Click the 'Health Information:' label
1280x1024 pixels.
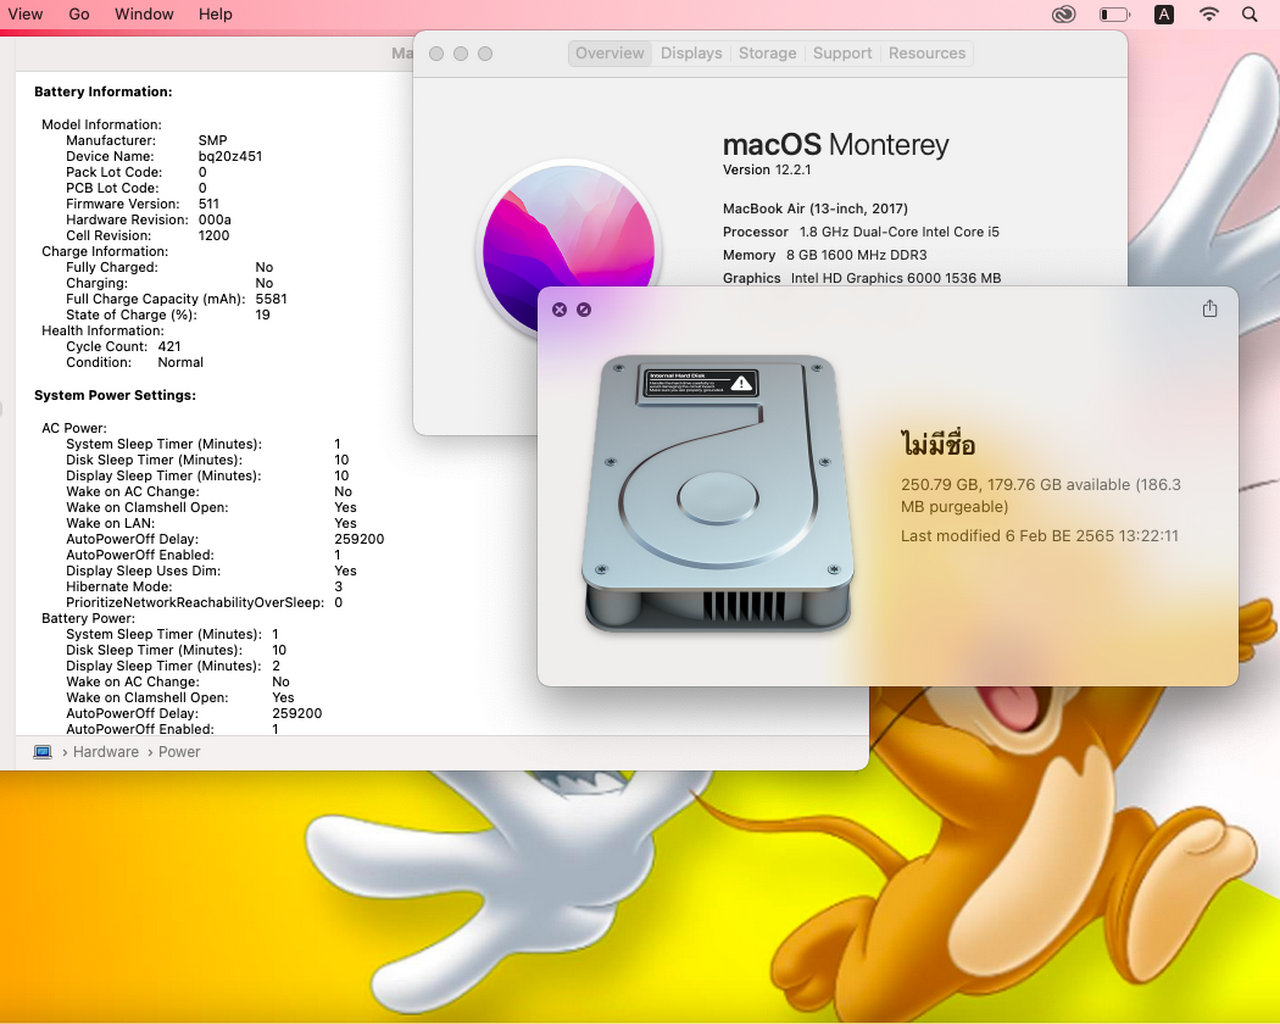click(x=103, y=331)
